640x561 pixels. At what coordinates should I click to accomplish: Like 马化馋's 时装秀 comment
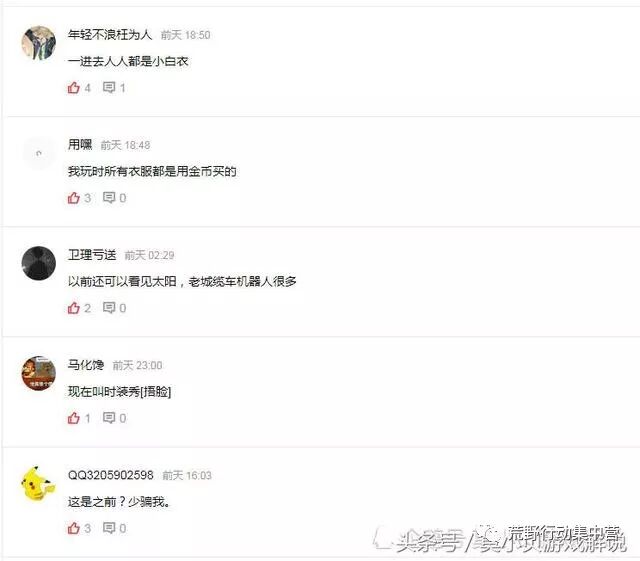(x=74, y=418)
